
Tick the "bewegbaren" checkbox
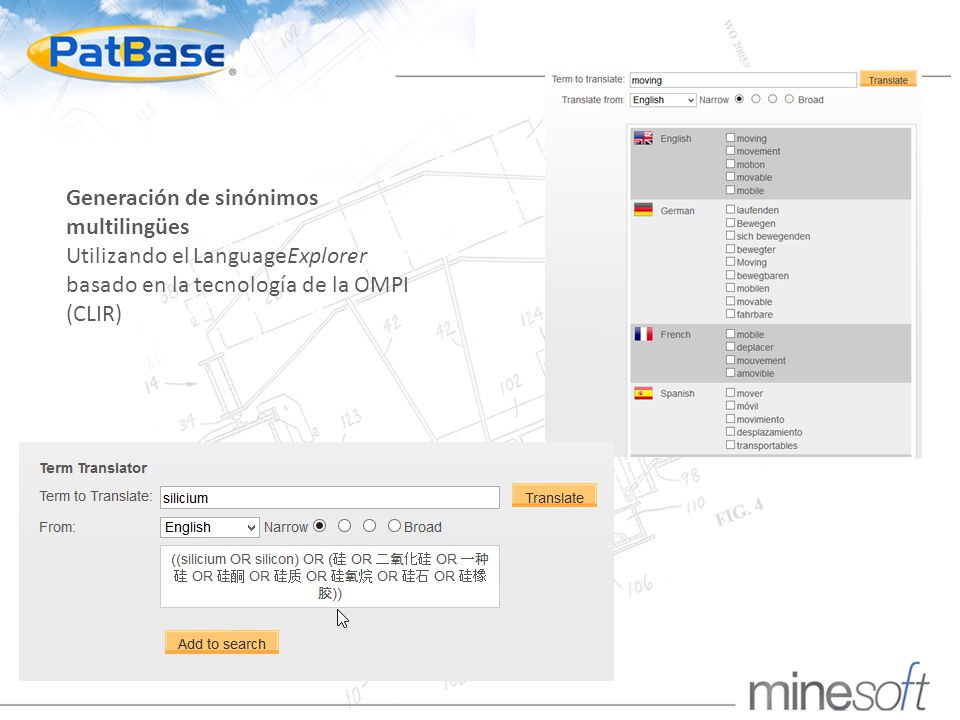(x=730, y=275)
